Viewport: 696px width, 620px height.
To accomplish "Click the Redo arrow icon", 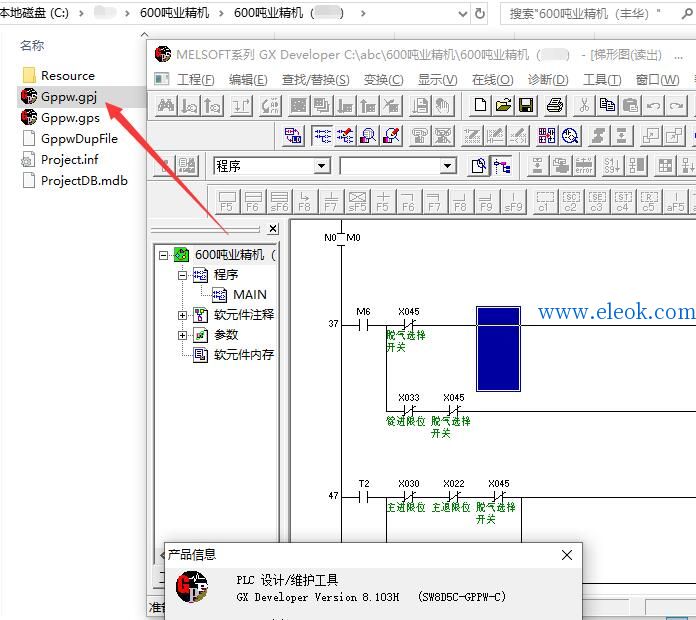I will tap(676, 106).
